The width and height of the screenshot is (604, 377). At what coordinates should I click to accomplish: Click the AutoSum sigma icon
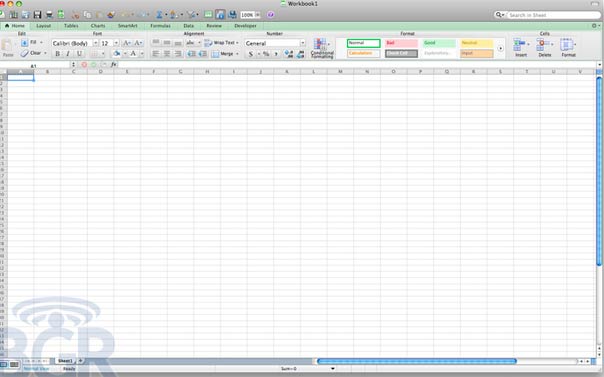[159, 15]
